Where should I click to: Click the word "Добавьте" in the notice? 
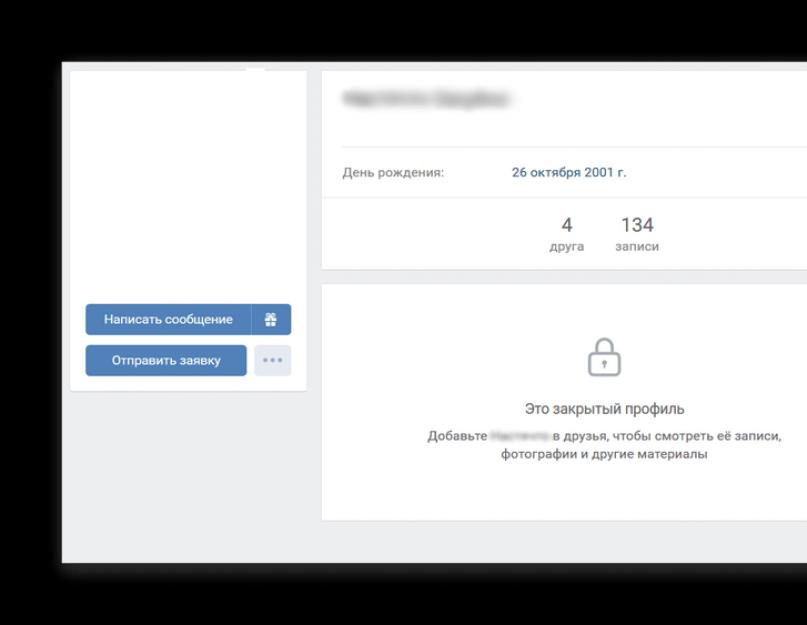[x=457, y=436]
